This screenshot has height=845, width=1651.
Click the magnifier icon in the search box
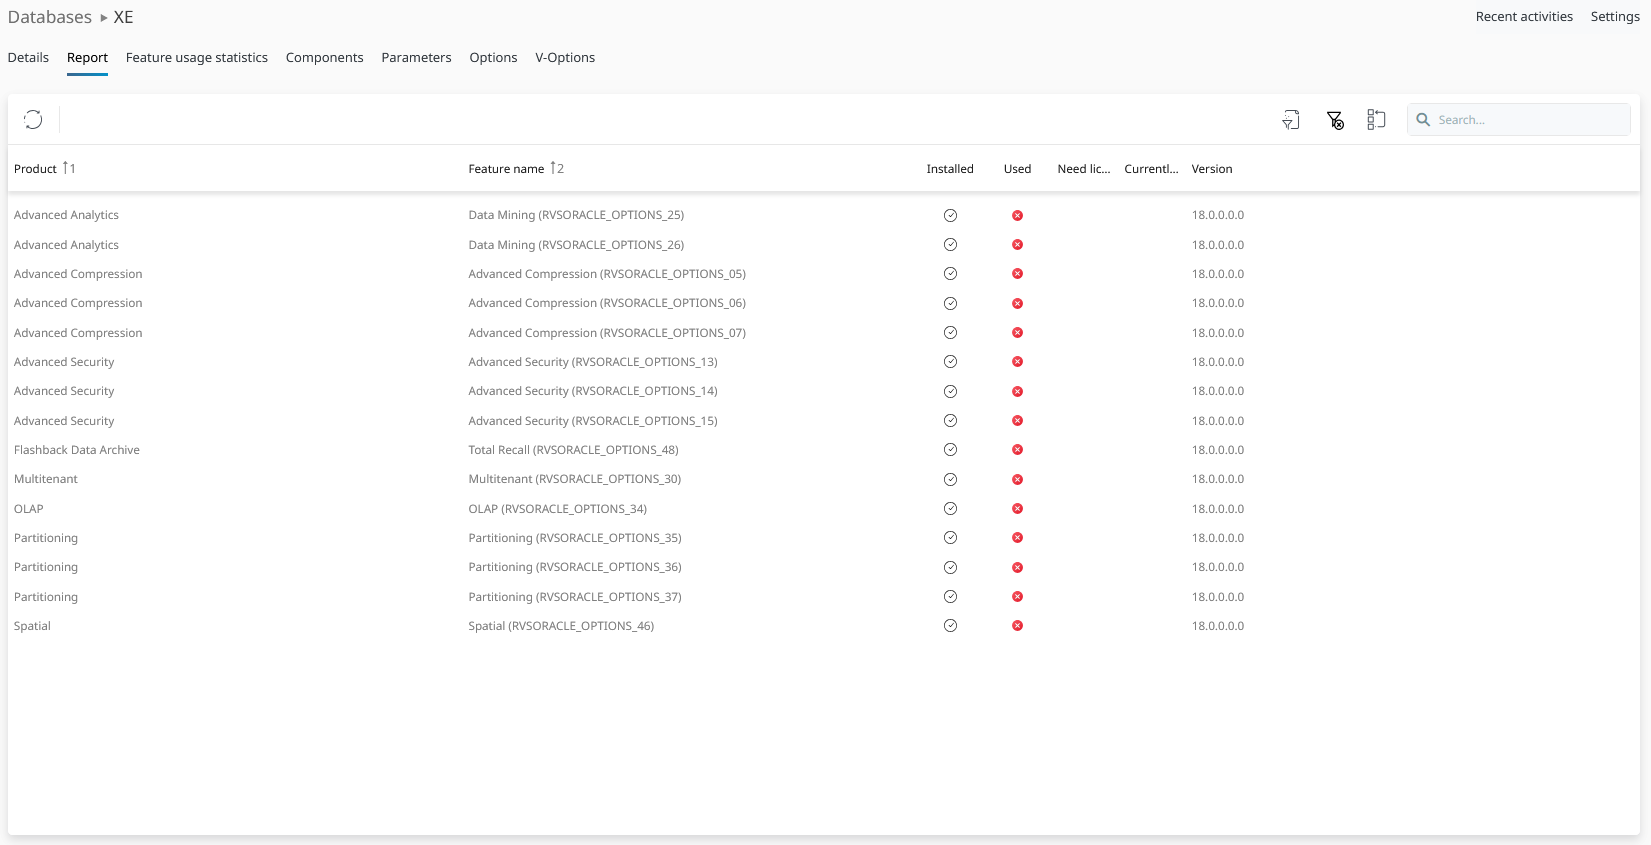(1423, 120)
